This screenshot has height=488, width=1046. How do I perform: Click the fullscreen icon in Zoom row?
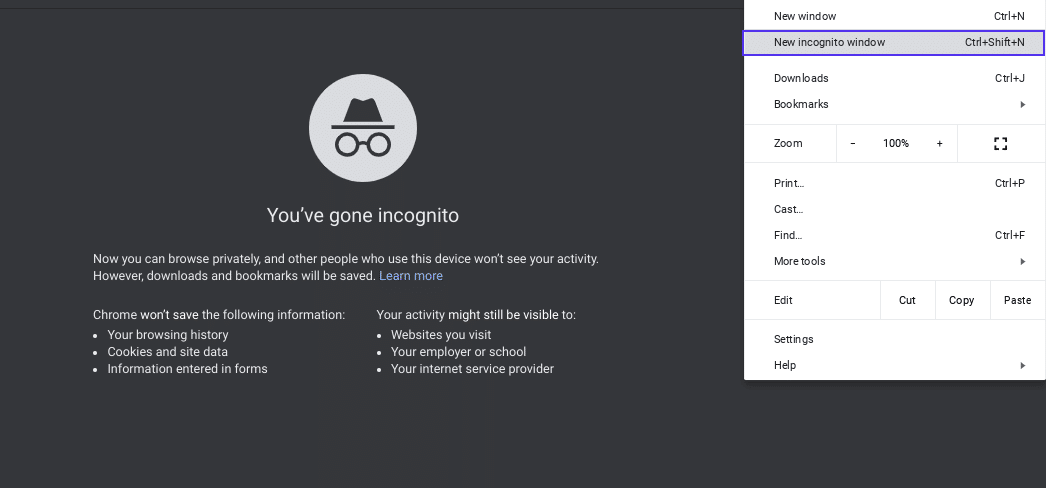(1000, 143)
